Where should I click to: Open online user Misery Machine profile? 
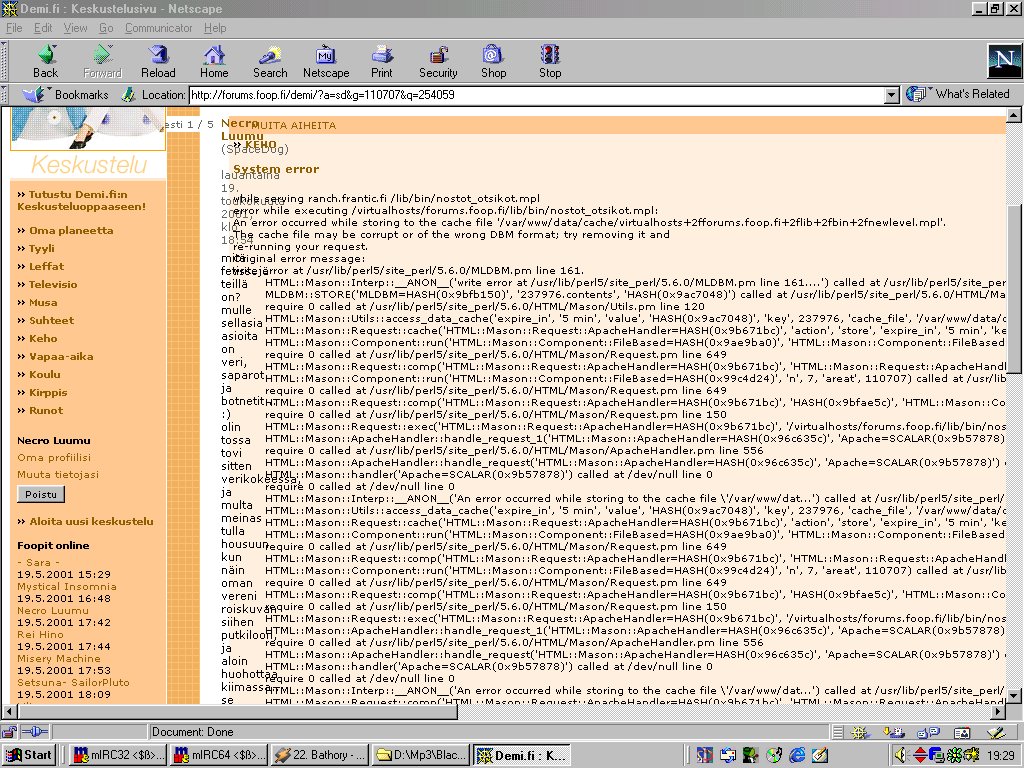pos(59,658)
